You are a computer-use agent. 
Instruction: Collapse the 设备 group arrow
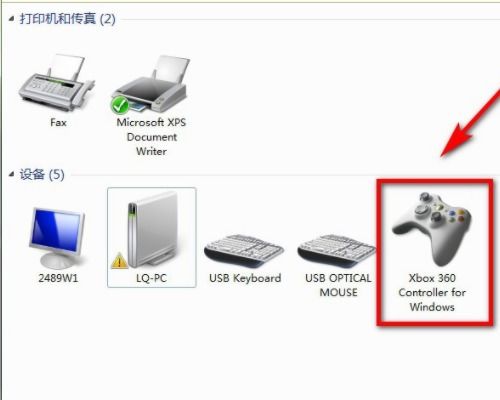click(12, 174)
